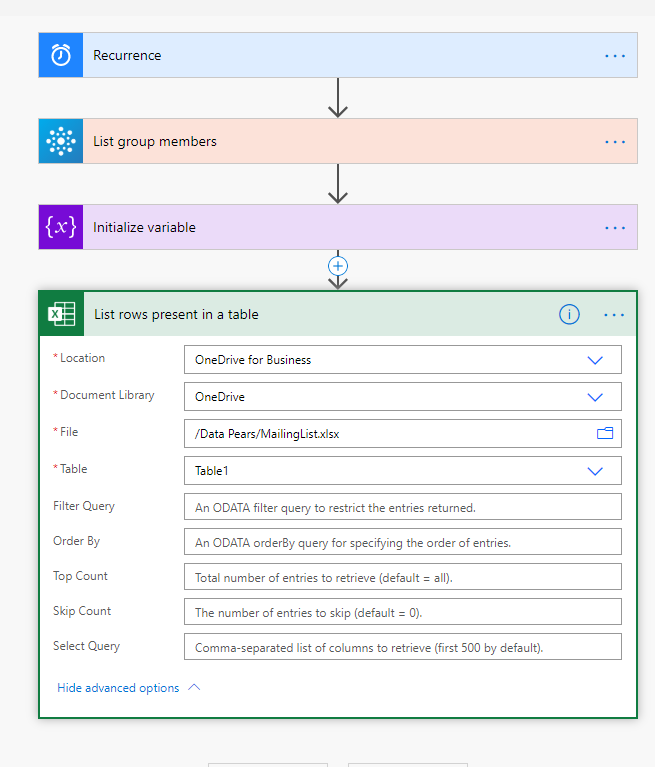
Task: Expand the Document Library dropdown
Action: tap(595, 397)
